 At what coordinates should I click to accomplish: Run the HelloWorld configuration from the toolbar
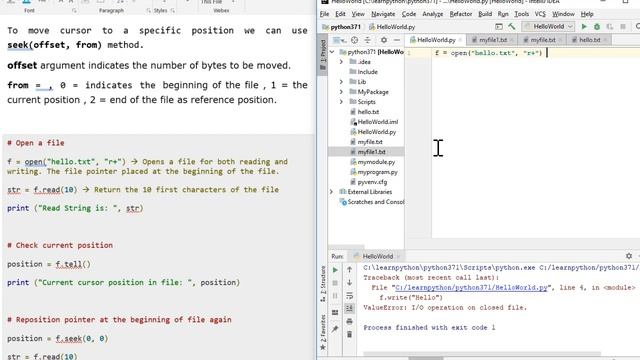pyautogui.click(x=584, y=27)
